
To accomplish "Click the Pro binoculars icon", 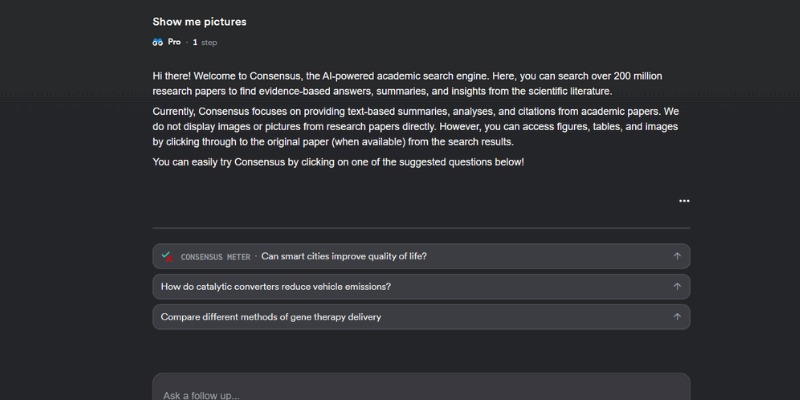I will 158,42.
